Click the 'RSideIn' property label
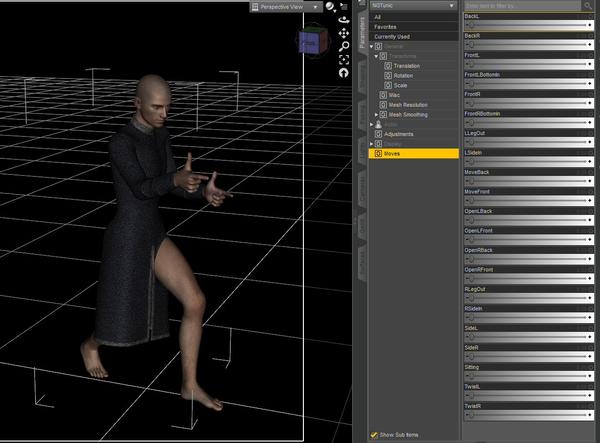 [473, 309]
